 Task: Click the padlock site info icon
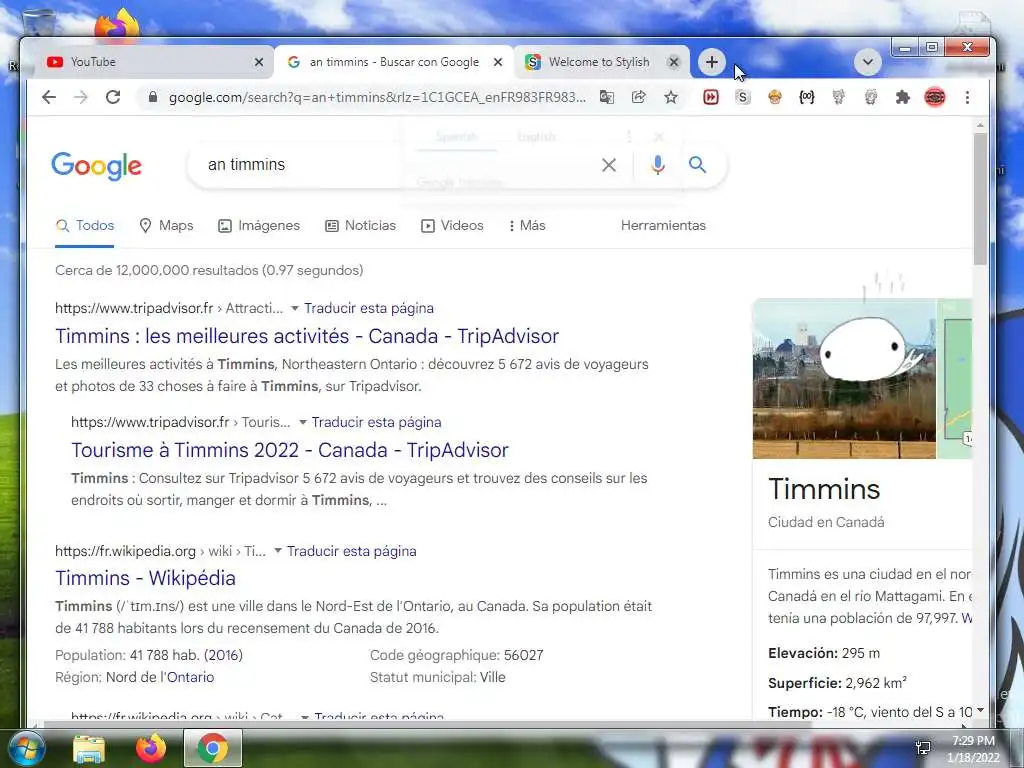click(153, 97)
